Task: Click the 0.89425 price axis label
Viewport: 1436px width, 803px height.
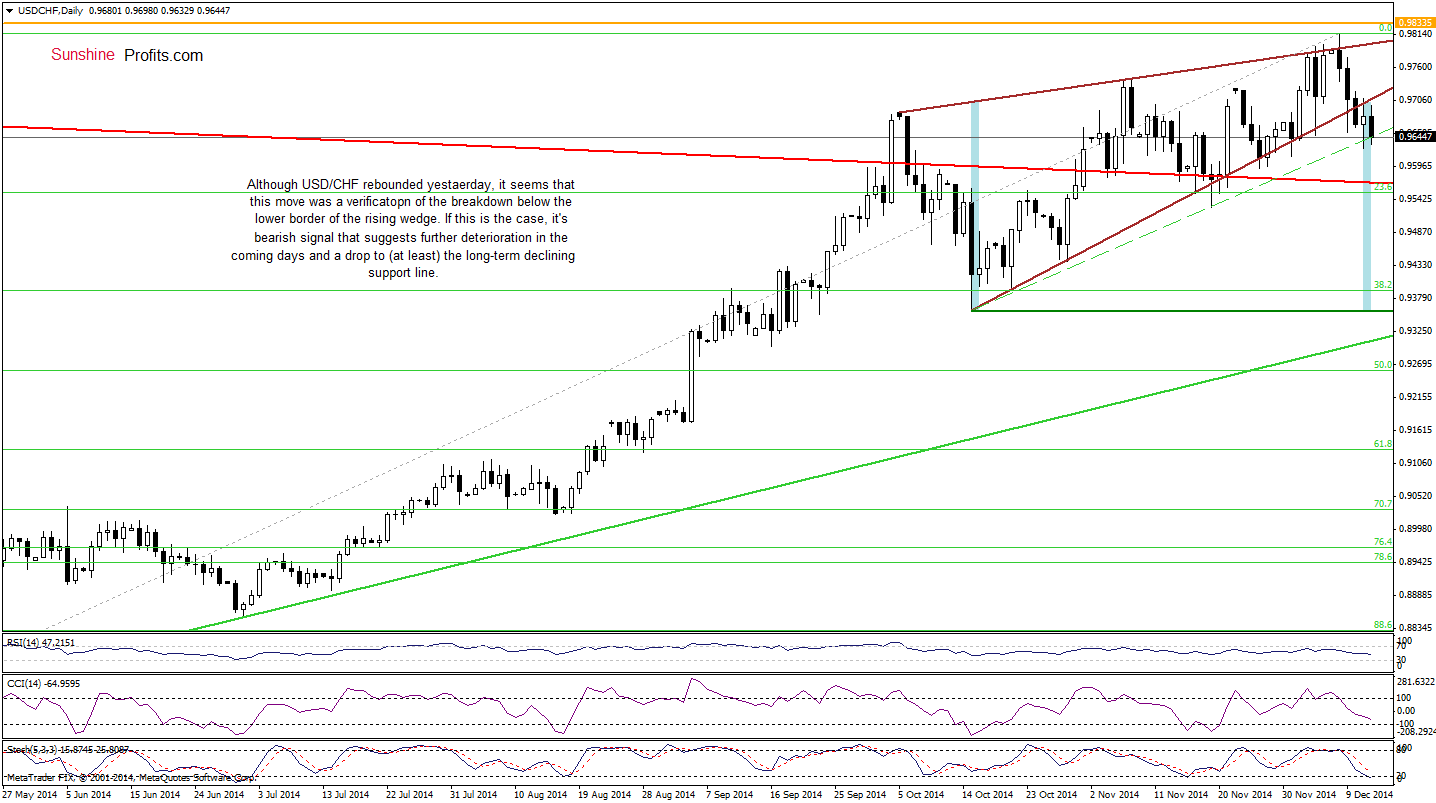Action: point(1414,562)
